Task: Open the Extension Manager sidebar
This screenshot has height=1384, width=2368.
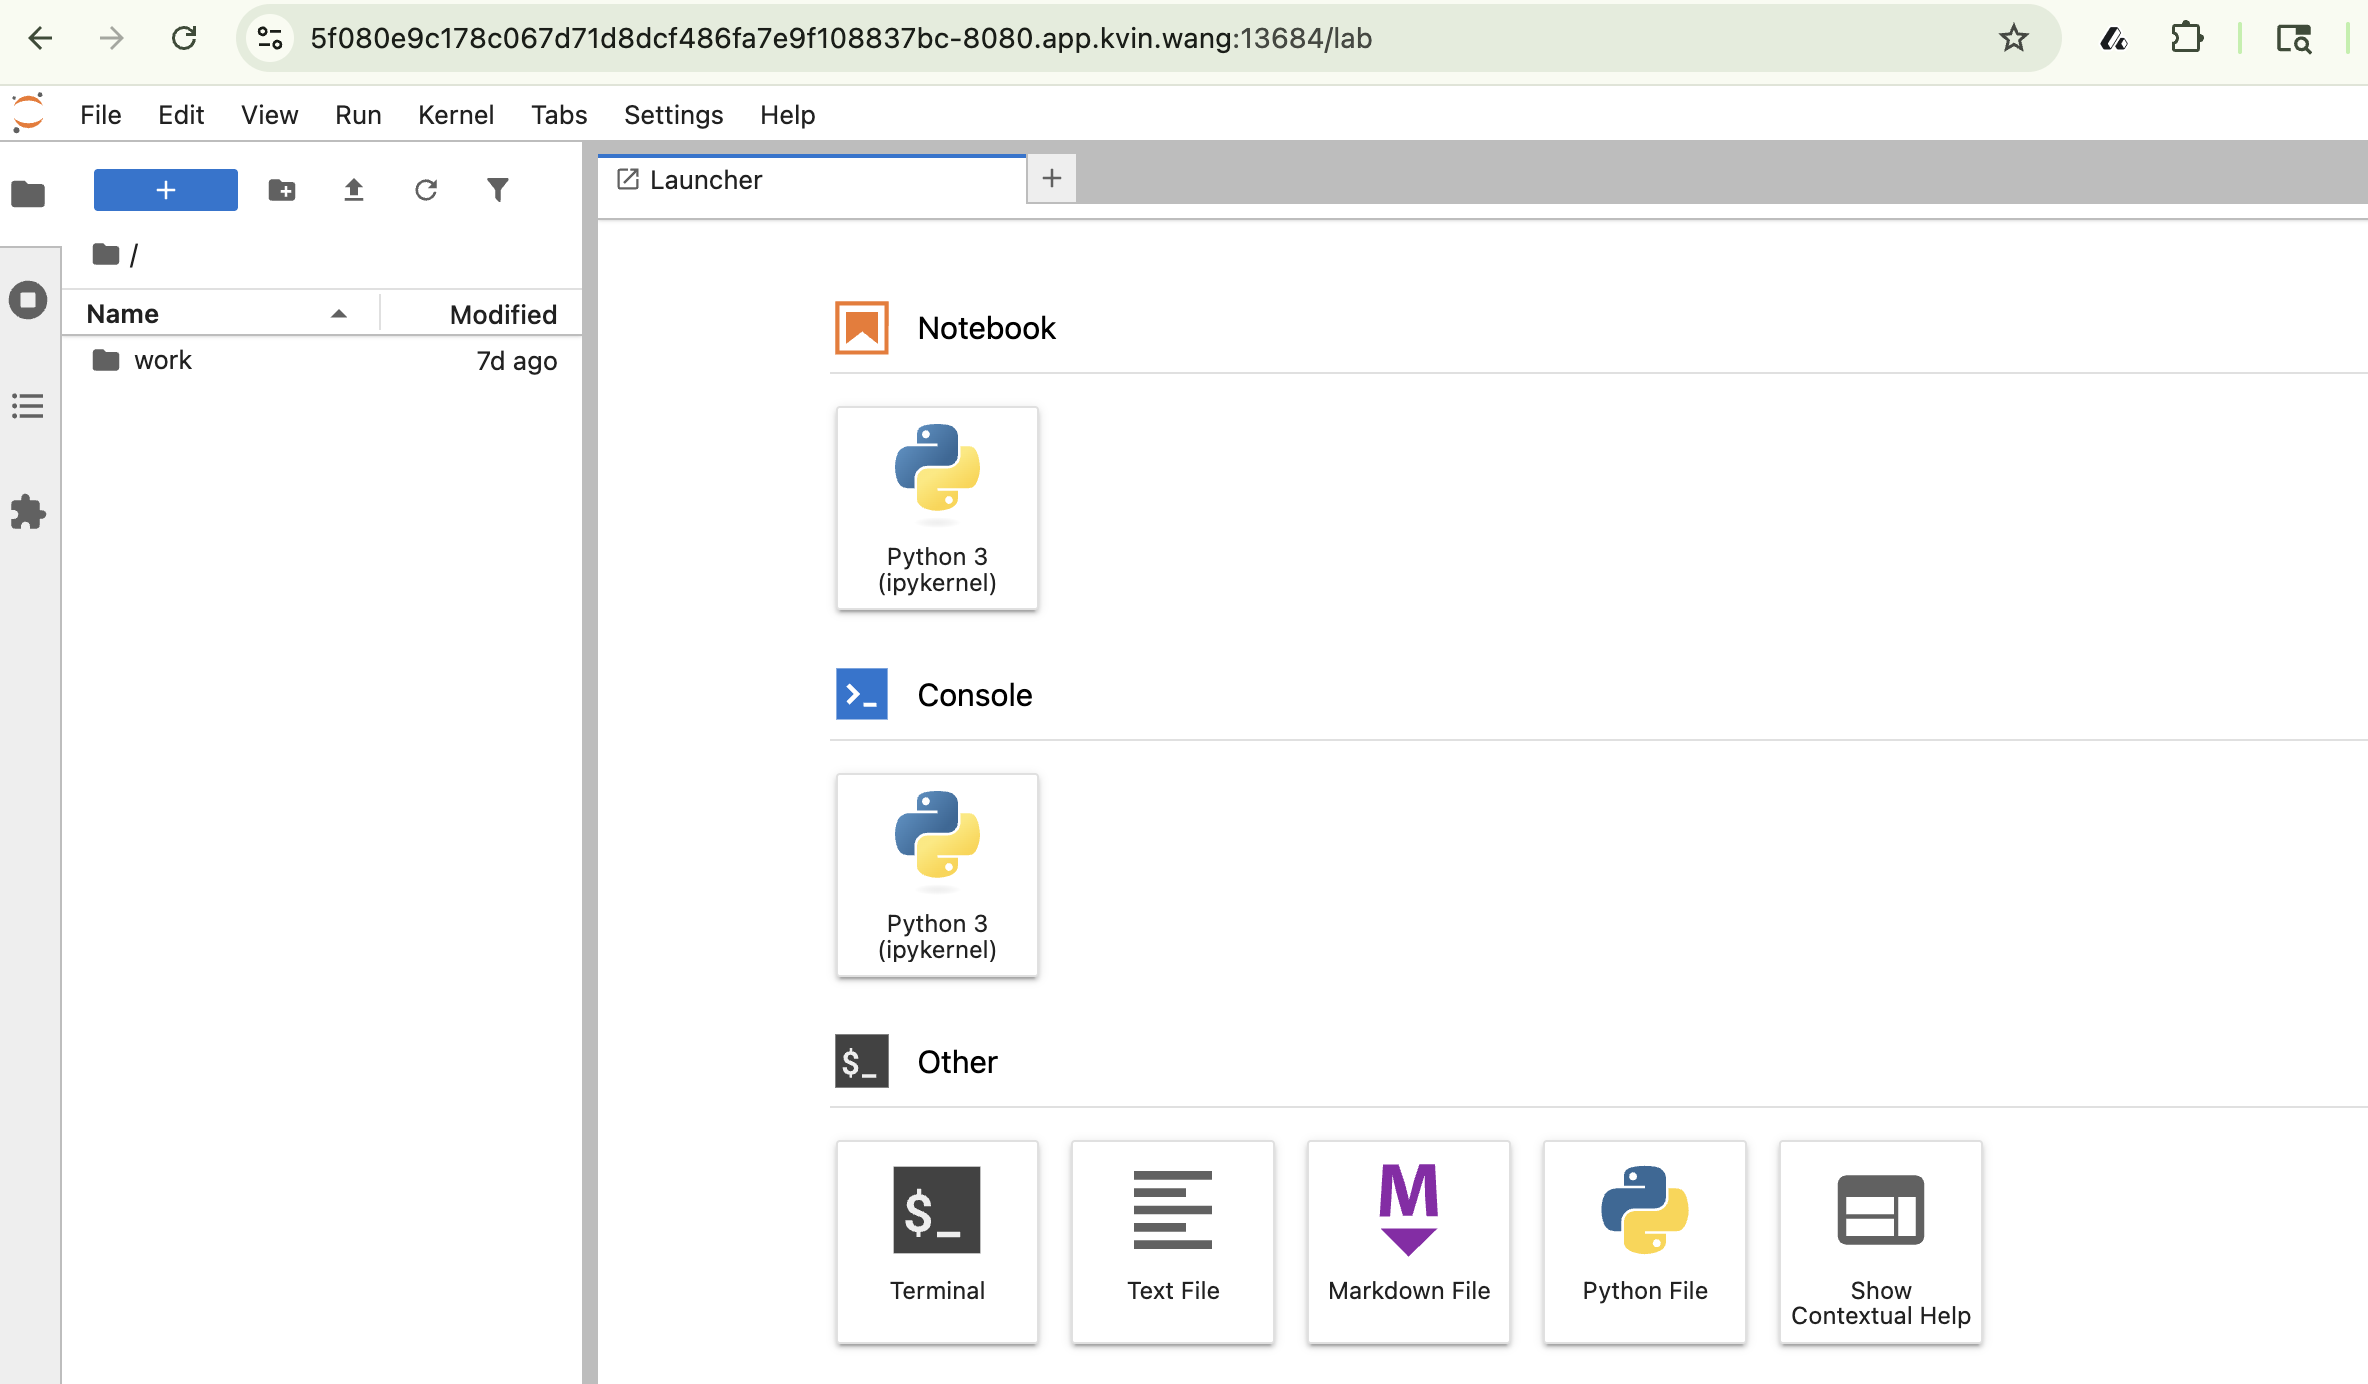Action: click(28, 512)
